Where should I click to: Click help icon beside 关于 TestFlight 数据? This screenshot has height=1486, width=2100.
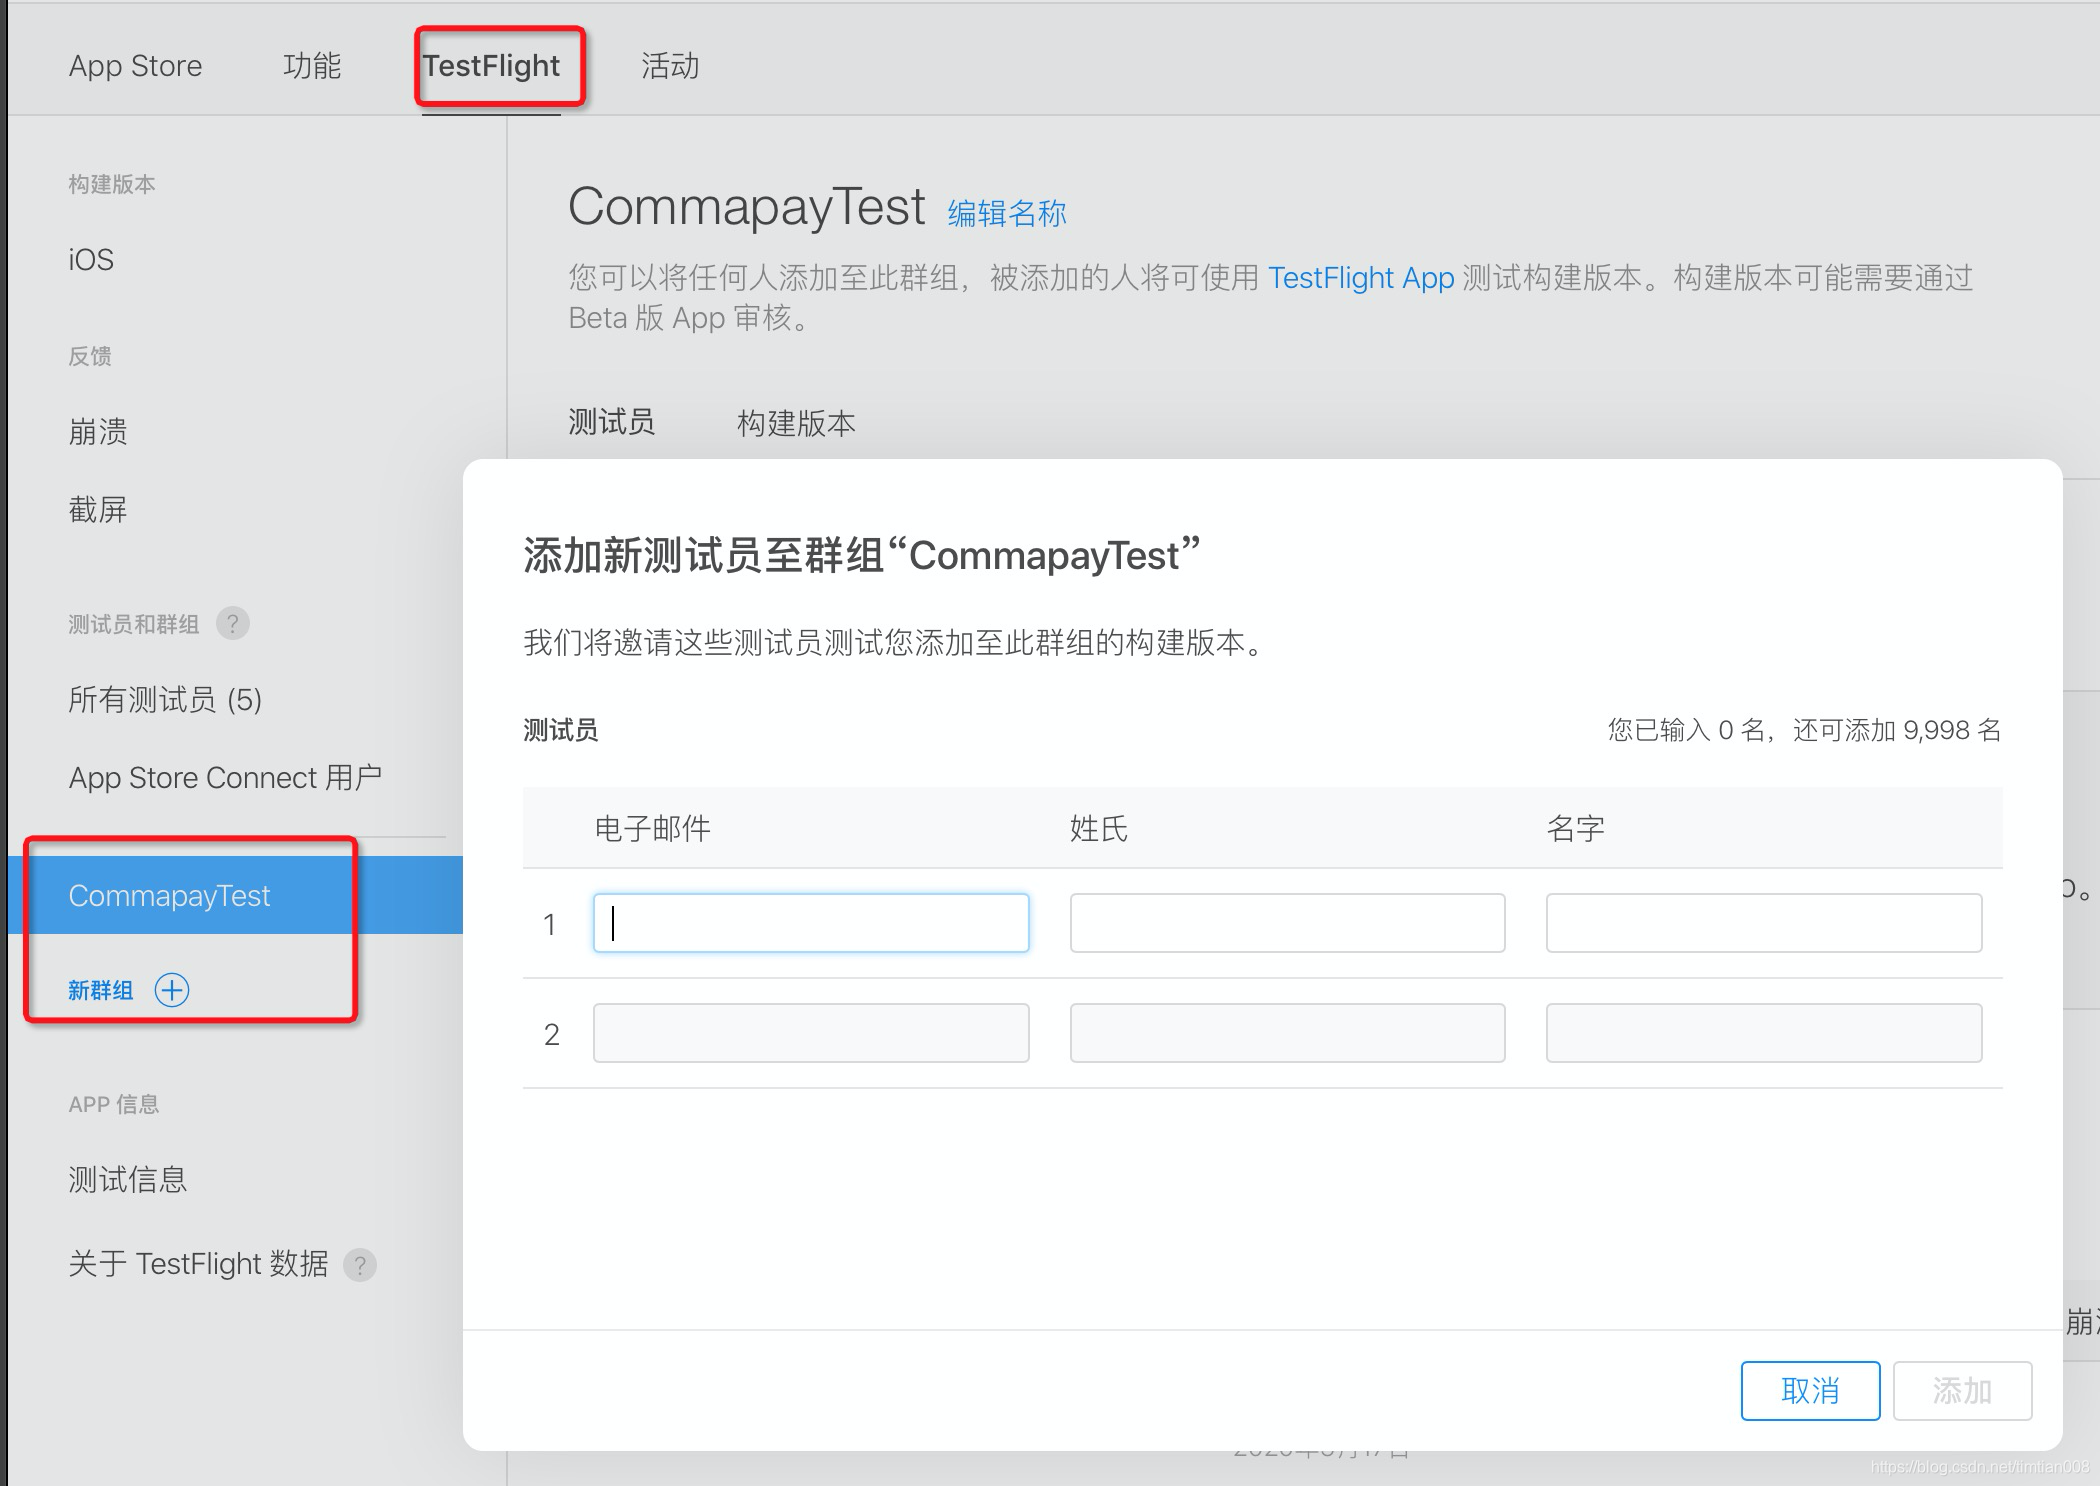click(x=360, y=1265)
